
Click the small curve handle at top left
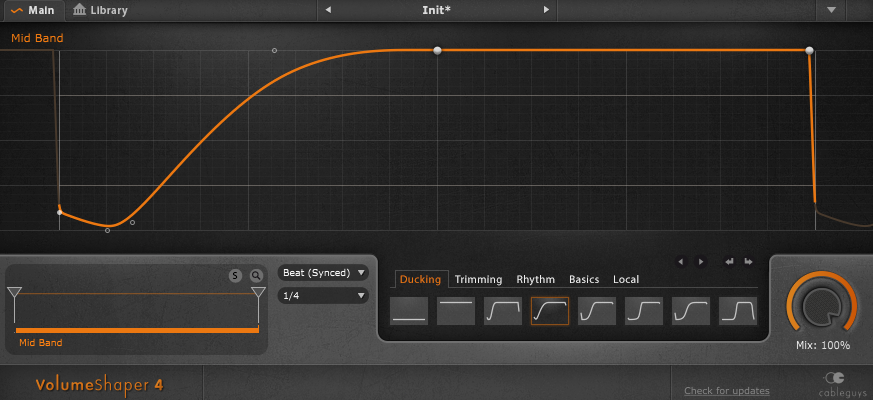274,51
